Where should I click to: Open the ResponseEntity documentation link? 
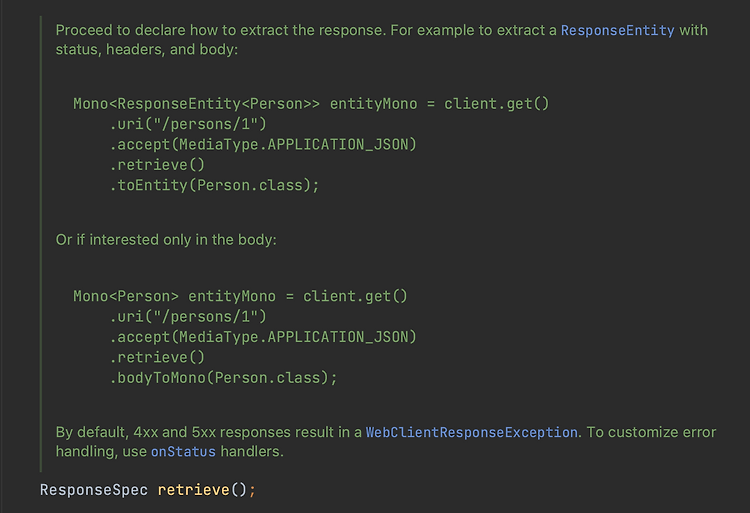(617, 30)
